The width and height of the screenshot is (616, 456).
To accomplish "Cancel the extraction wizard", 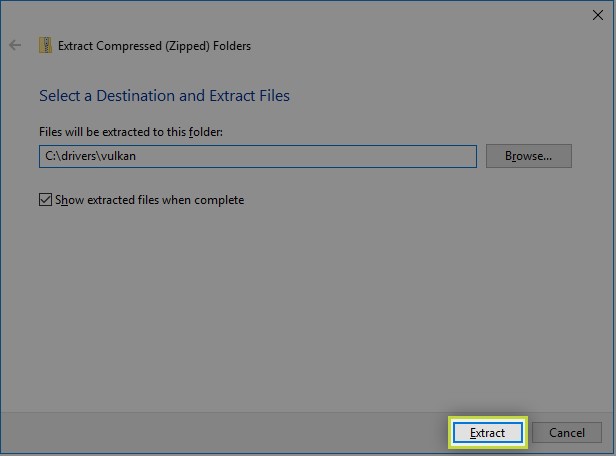I will coord(566,432).
